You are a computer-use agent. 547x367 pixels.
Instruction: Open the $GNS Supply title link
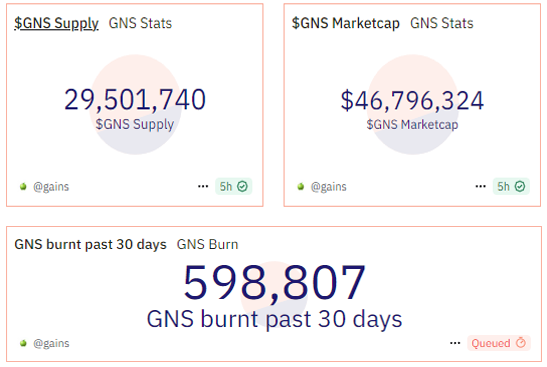(x=56, y=23)
